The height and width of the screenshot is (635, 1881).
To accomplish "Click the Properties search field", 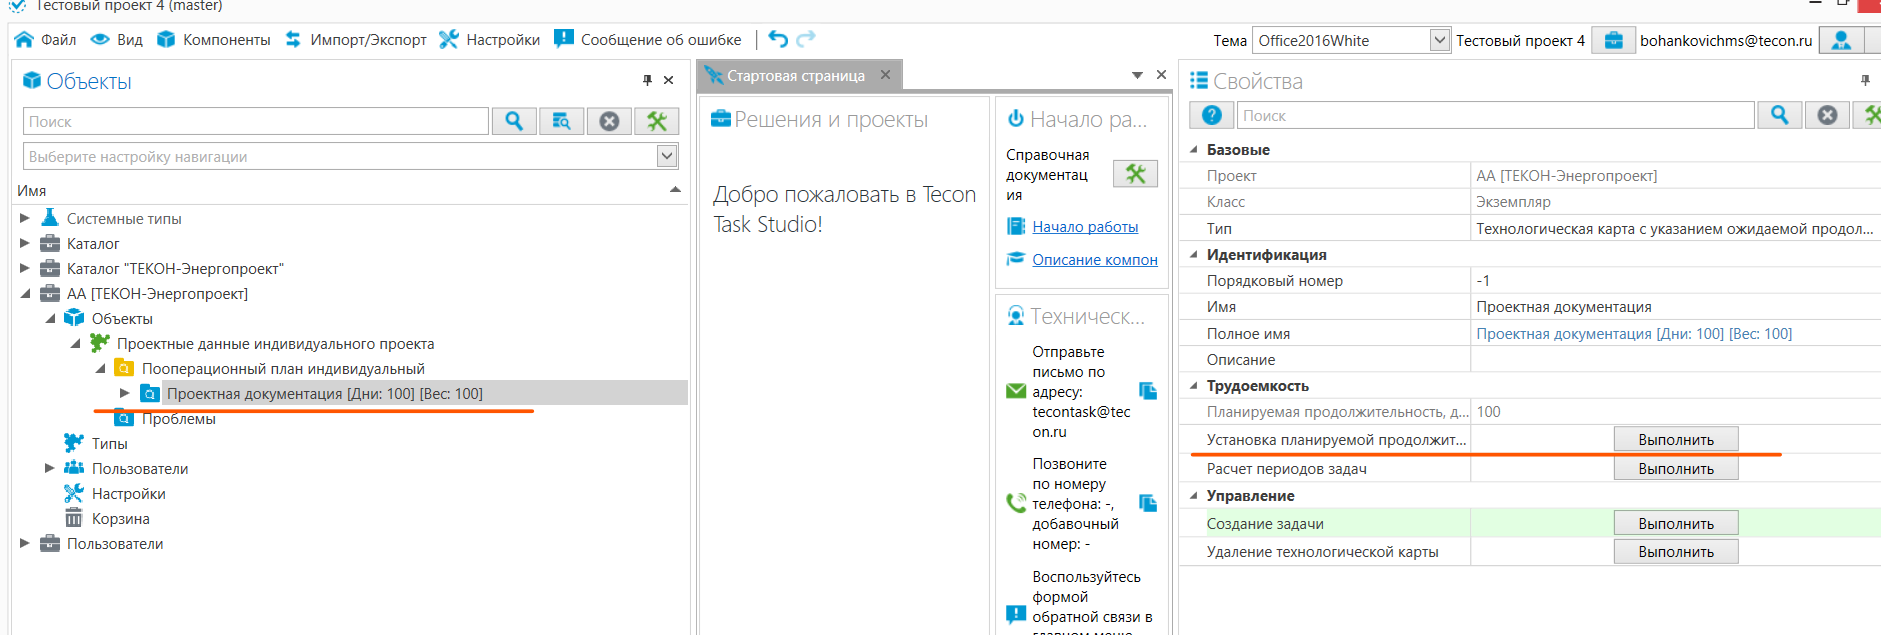I will pos(1495,116).
